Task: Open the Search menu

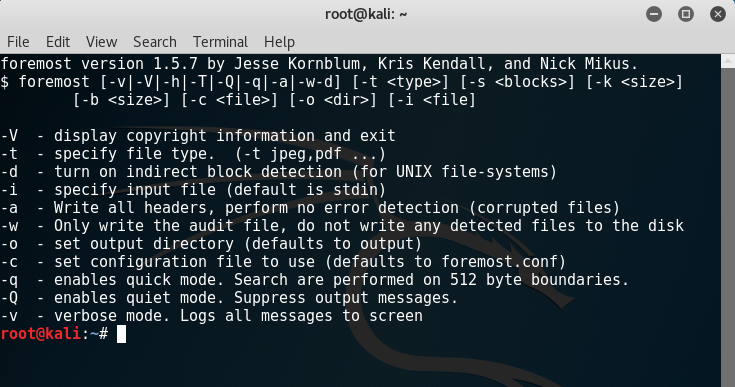Action: 155,42
